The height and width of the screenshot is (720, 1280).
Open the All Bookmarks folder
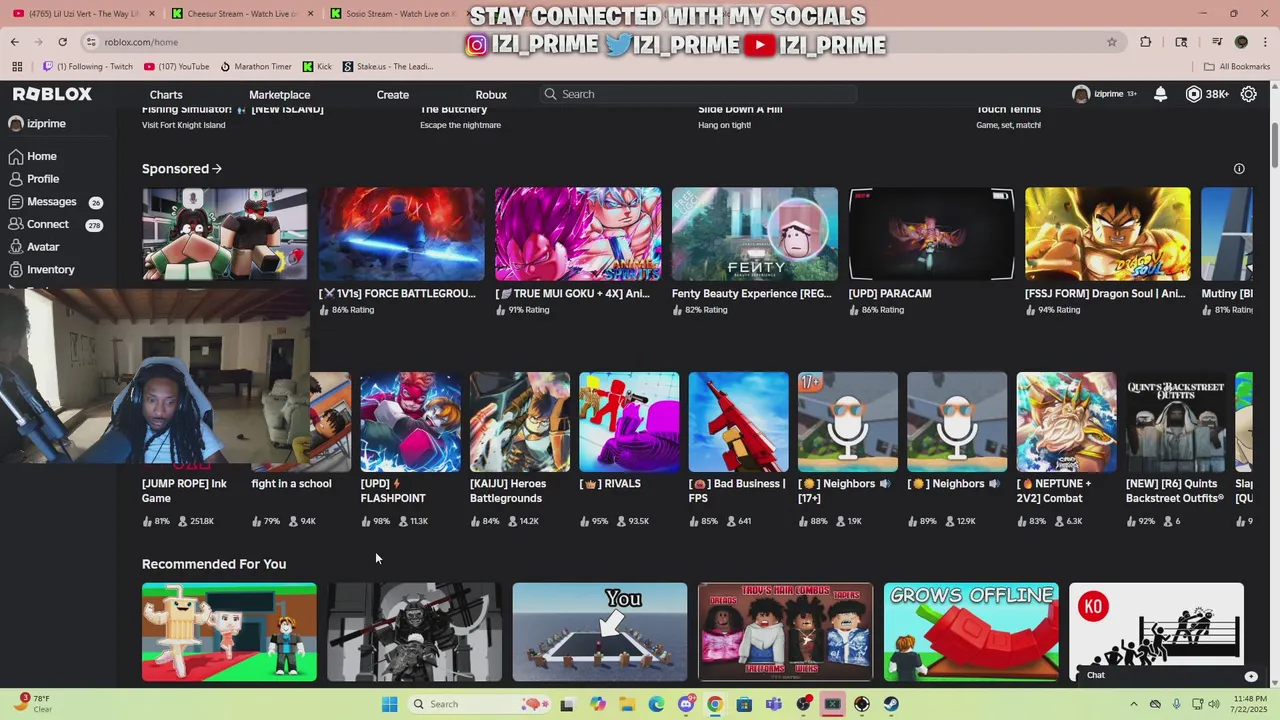click(x=1237, y=67)
